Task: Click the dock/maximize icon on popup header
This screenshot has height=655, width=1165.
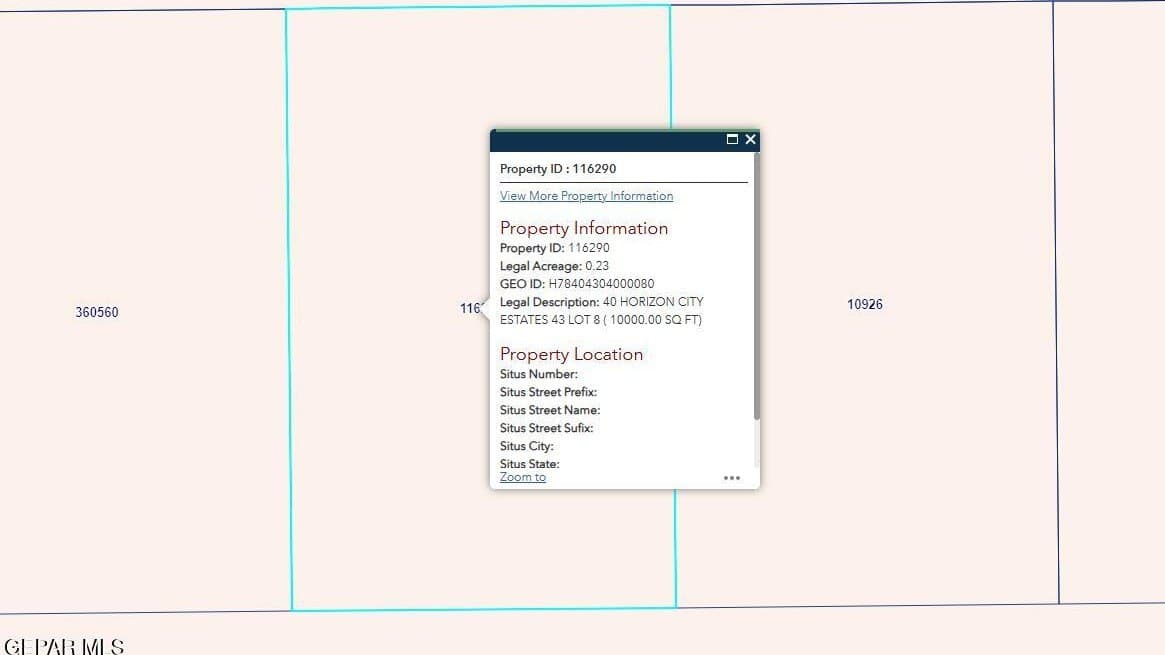Action: (731, 140)
